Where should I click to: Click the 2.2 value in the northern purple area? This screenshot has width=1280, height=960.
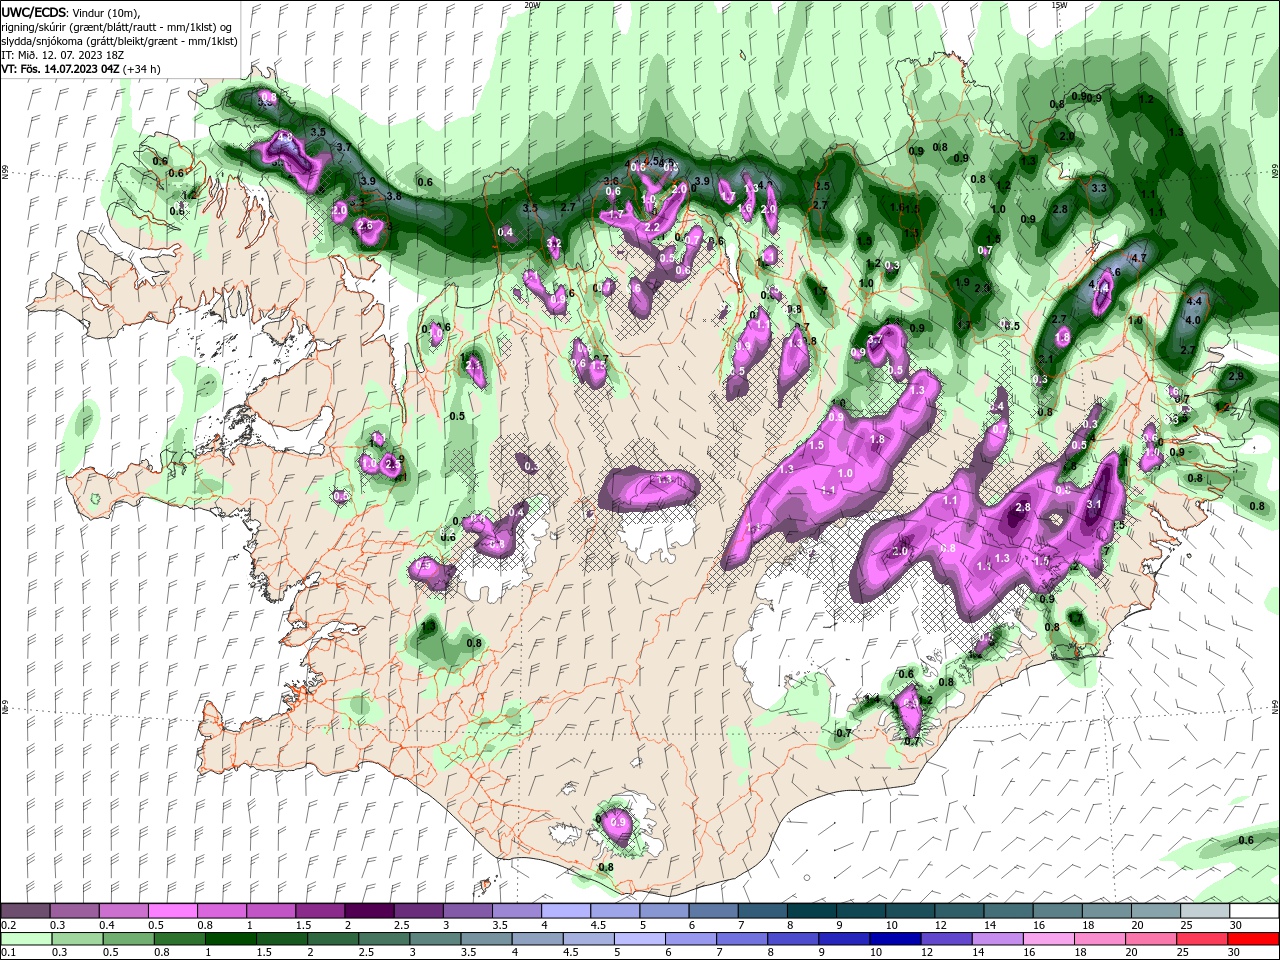click(652, 227)
